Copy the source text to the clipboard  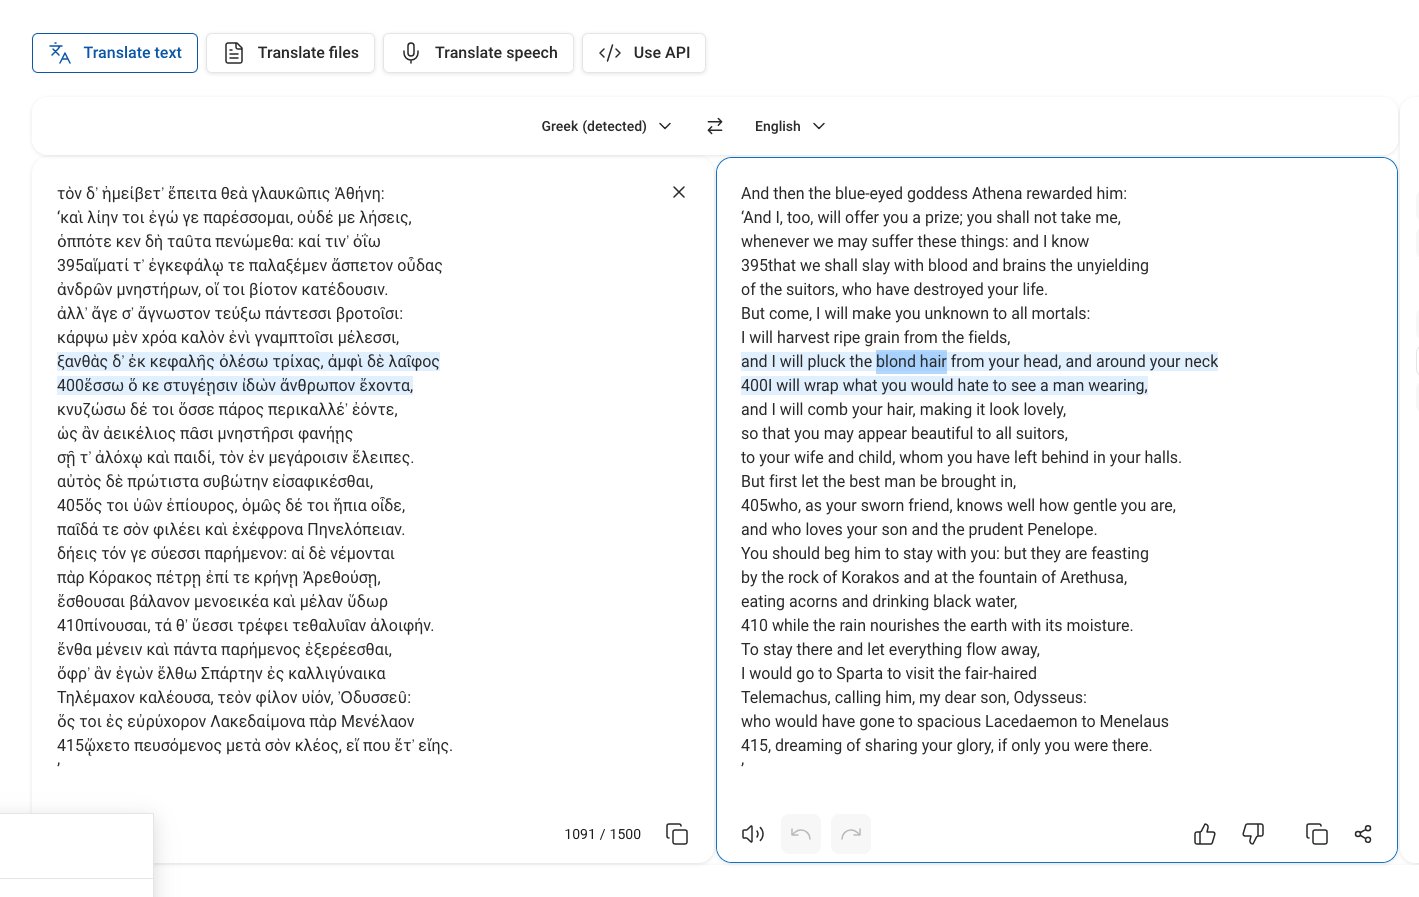pos(677,834)
